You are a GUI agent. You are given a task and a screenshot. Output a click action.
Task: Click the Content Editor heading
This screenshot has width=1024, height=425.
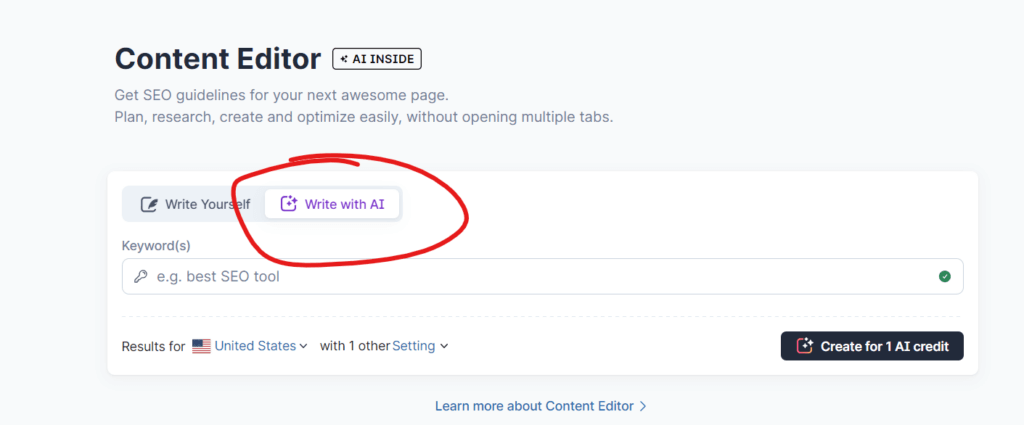pyautogui.click(x=218, y=59)
